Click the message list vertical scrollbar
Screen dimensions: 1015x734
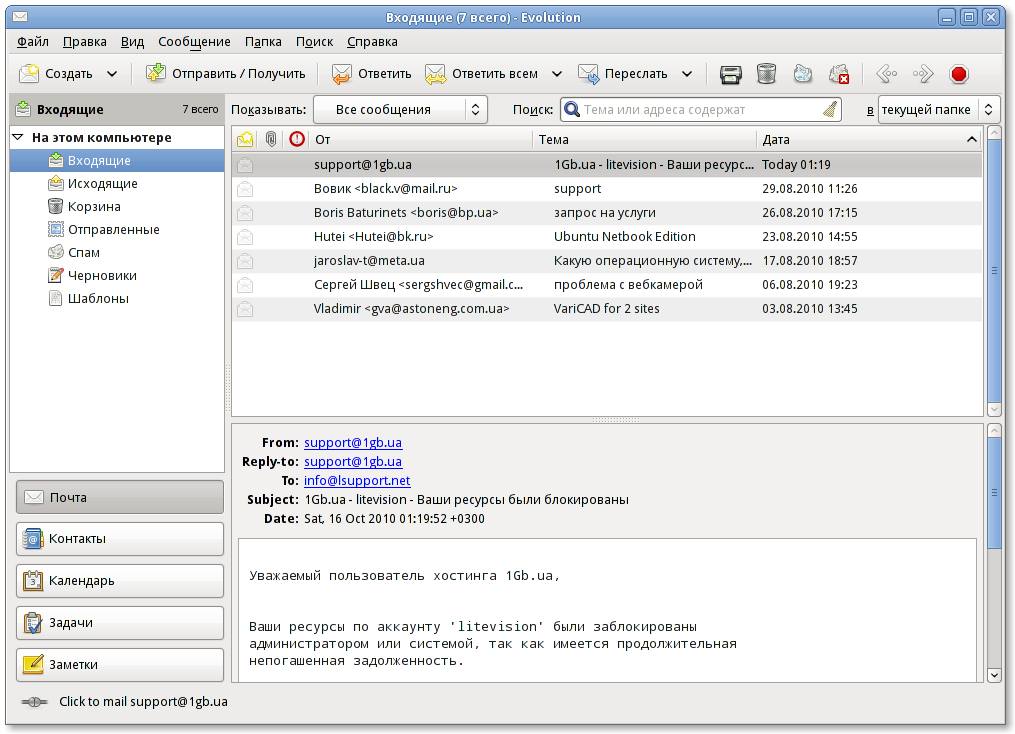(994, 270)
